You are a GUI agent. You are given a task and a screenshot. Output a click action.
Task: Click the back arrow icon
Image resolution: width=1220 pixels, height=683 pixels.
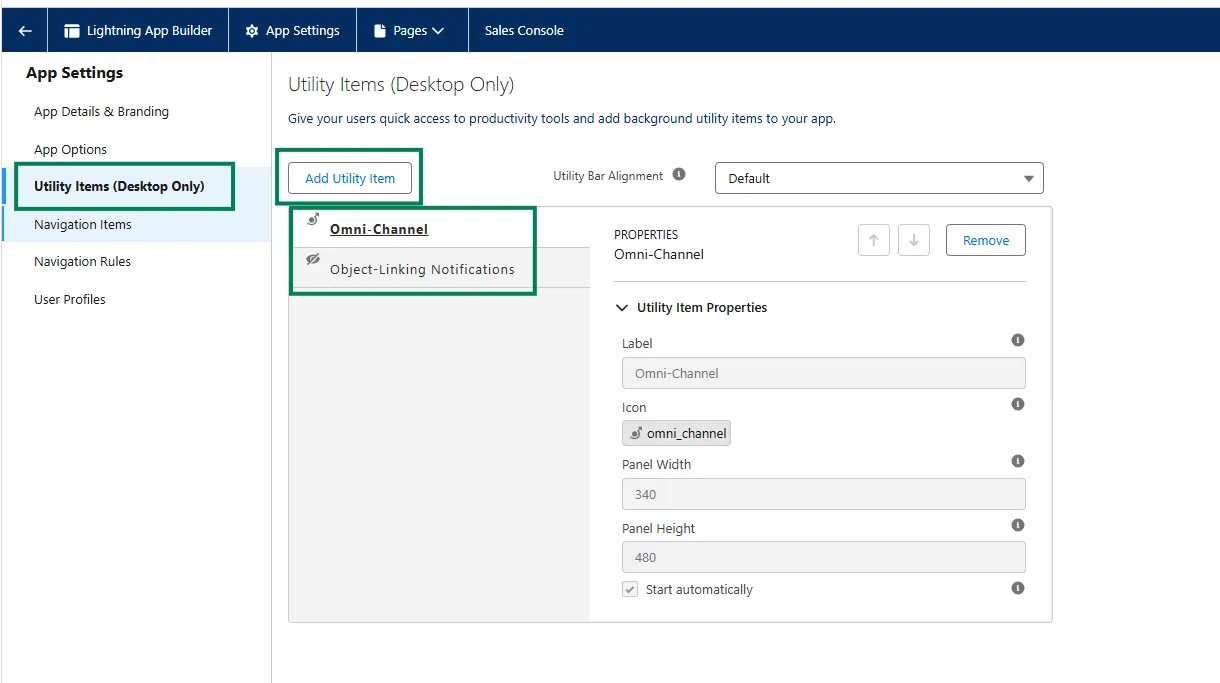(25, 31)
